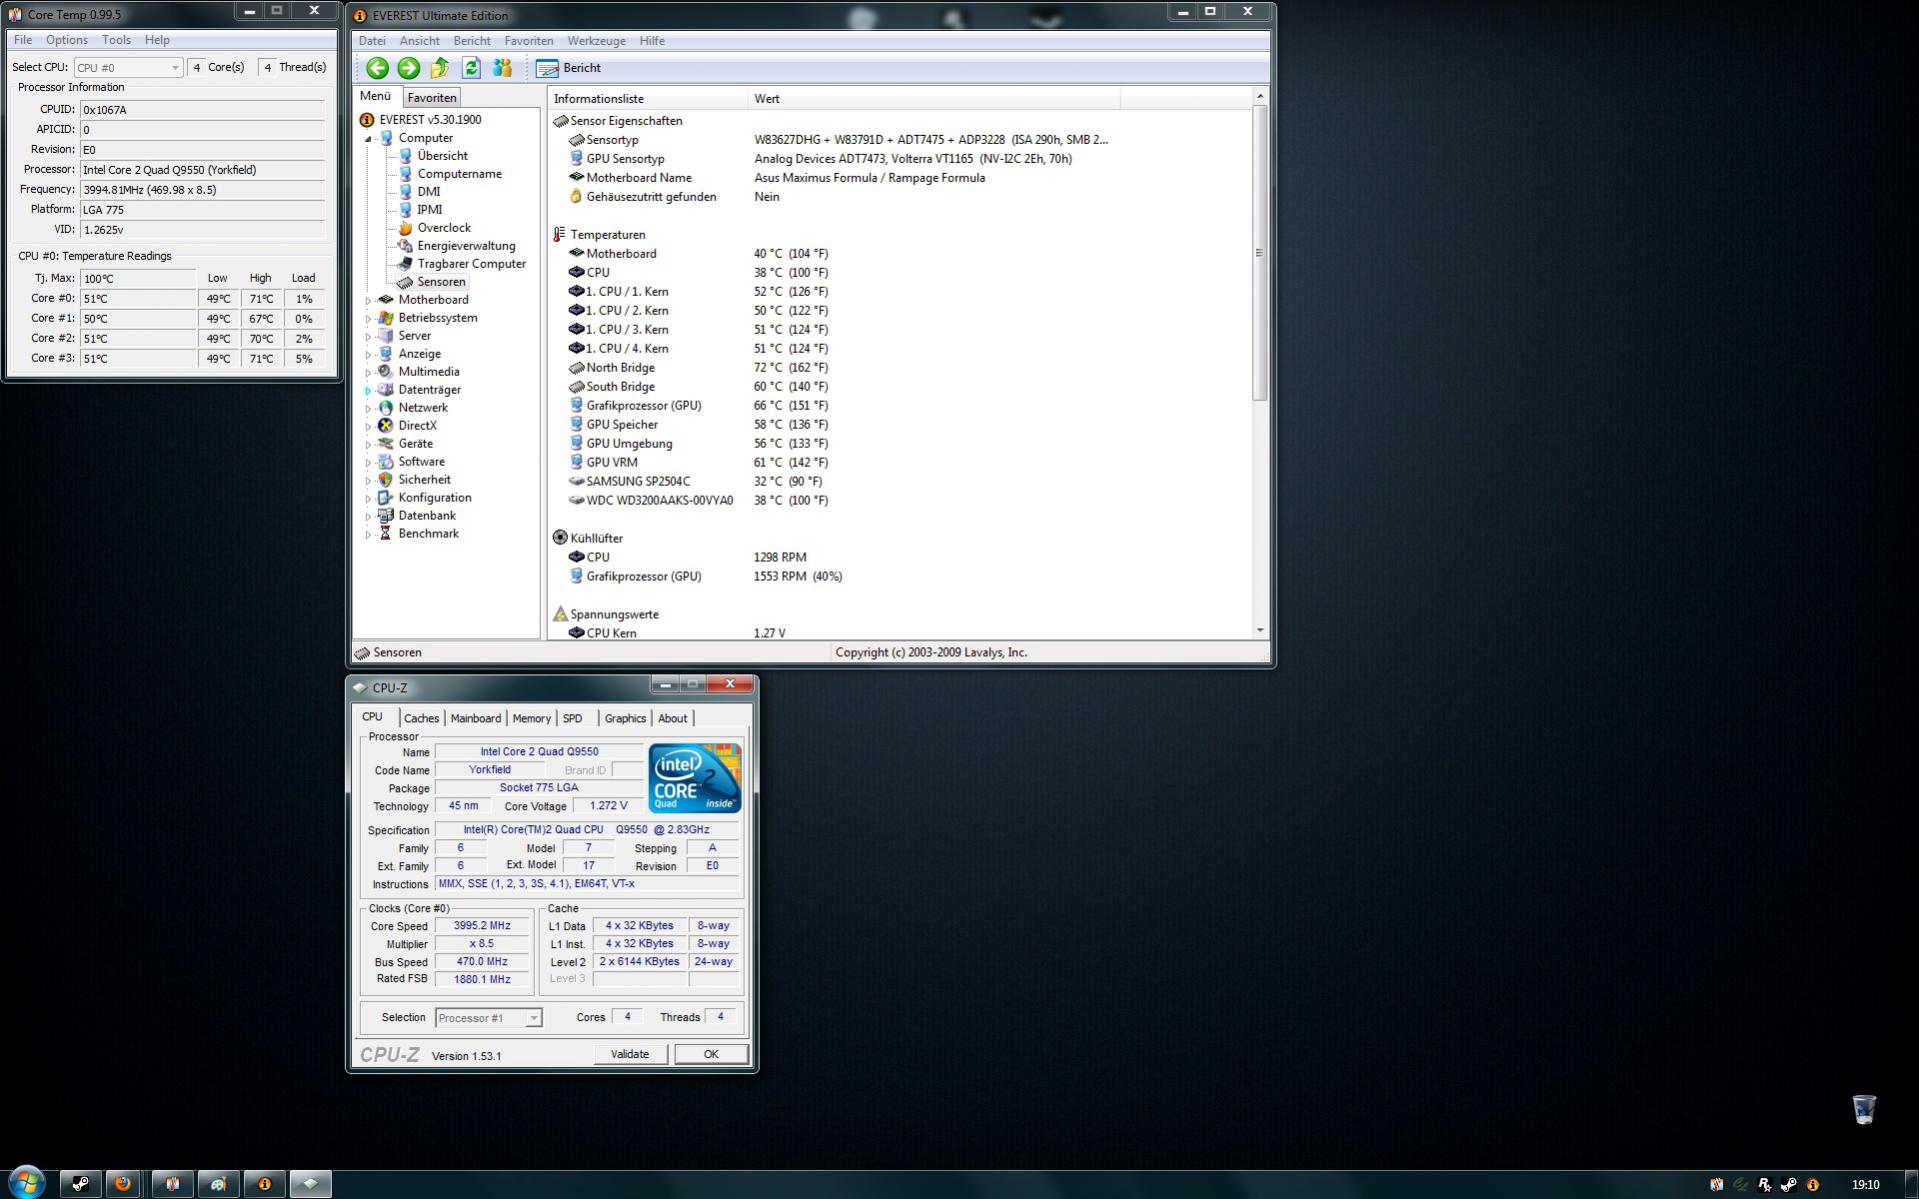Image resolution: width=1919 pixels, height=1199 pixels.
Task: Click OK in the CPU-Z window
Action: point(711,1054)
